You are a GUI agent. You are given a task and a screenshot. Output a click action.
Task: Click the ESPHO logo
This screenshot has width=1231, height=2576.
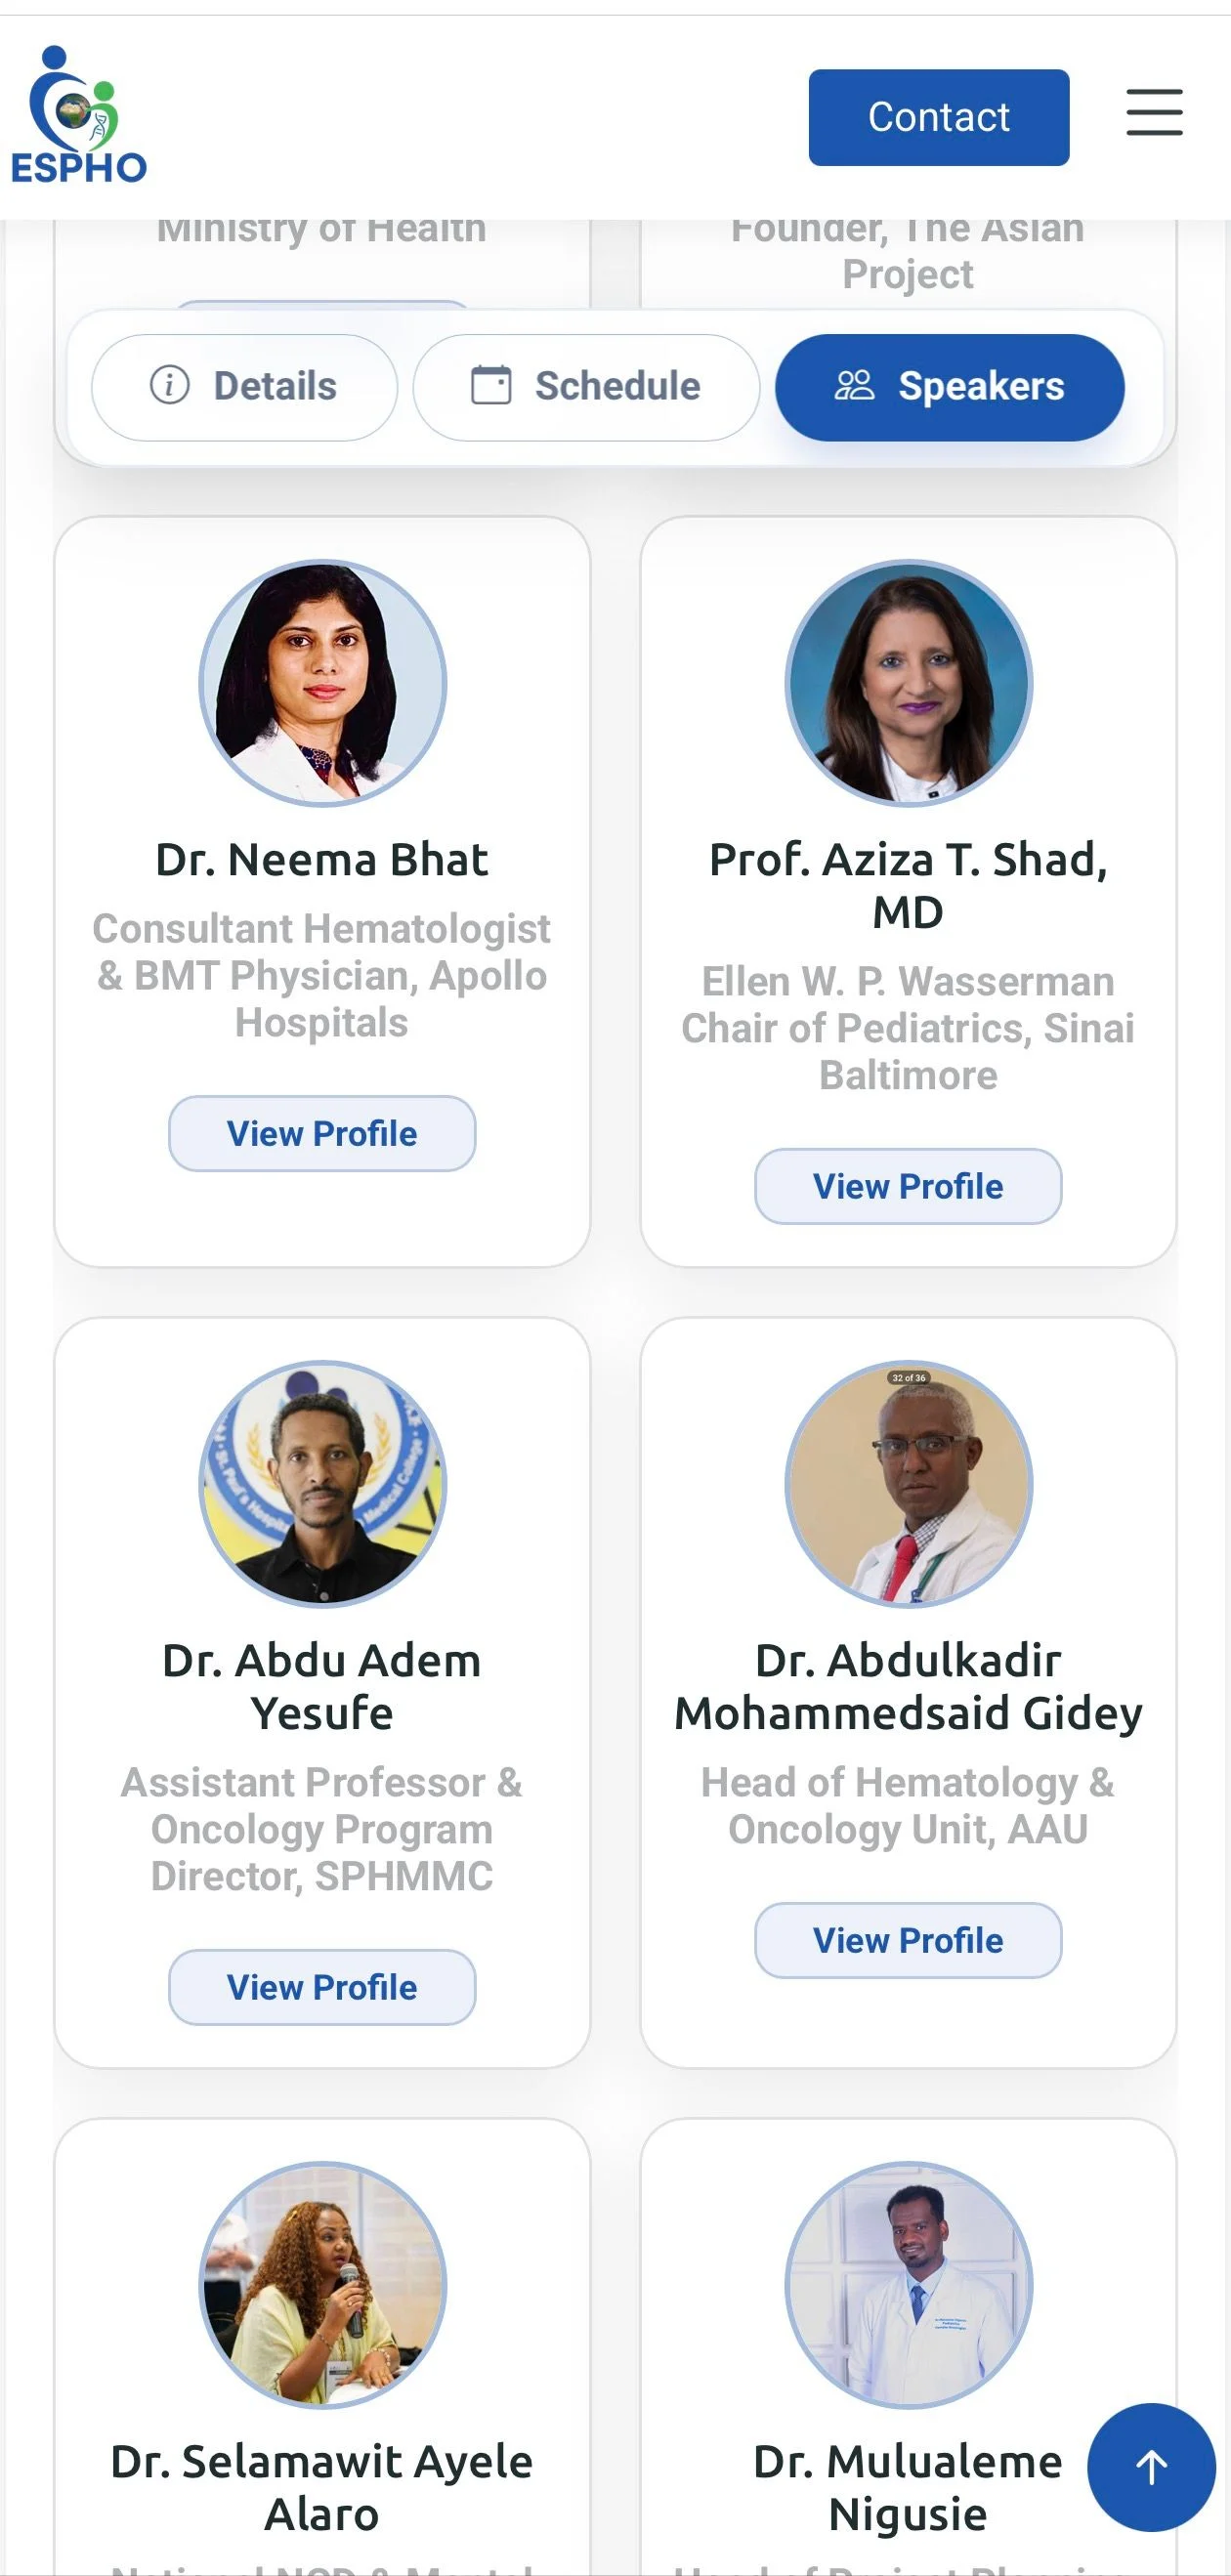click(78, 116)
